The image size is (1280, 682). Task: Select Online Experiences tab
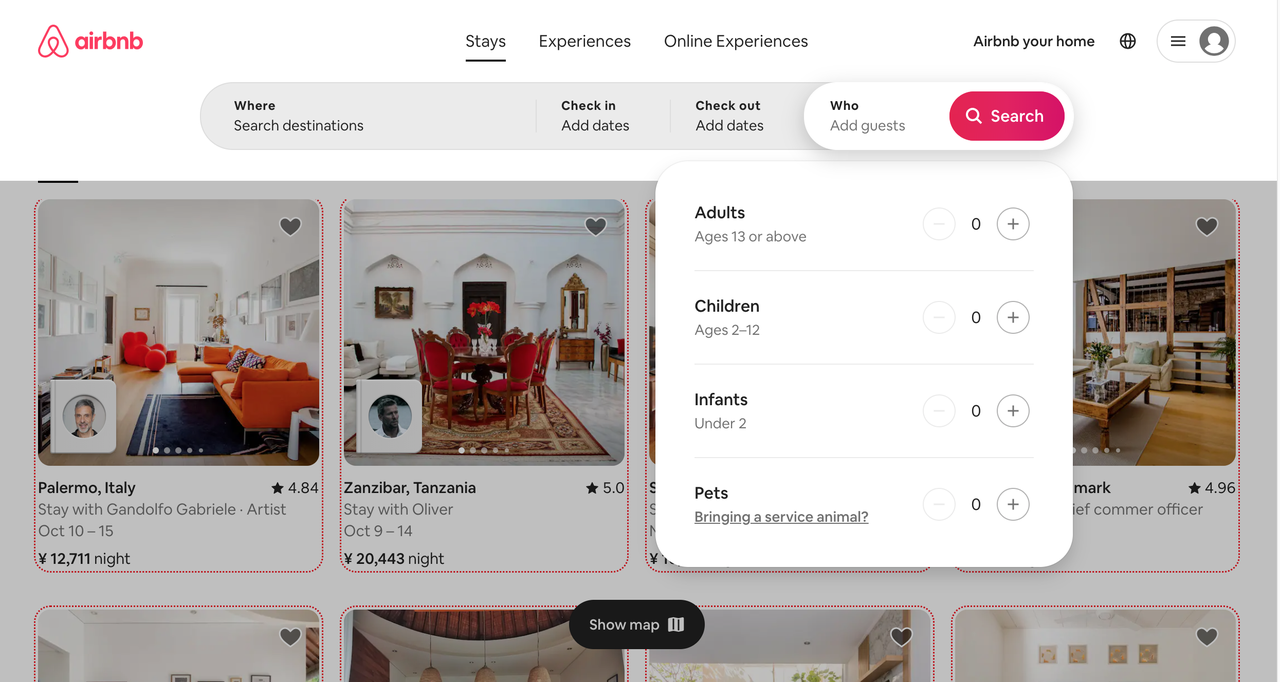click(736, 41)
